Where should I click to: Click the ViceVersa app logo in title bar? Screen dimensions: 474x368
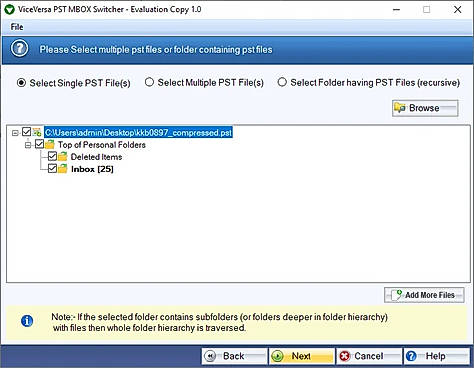pyautogui.click(x=9, y=9)
